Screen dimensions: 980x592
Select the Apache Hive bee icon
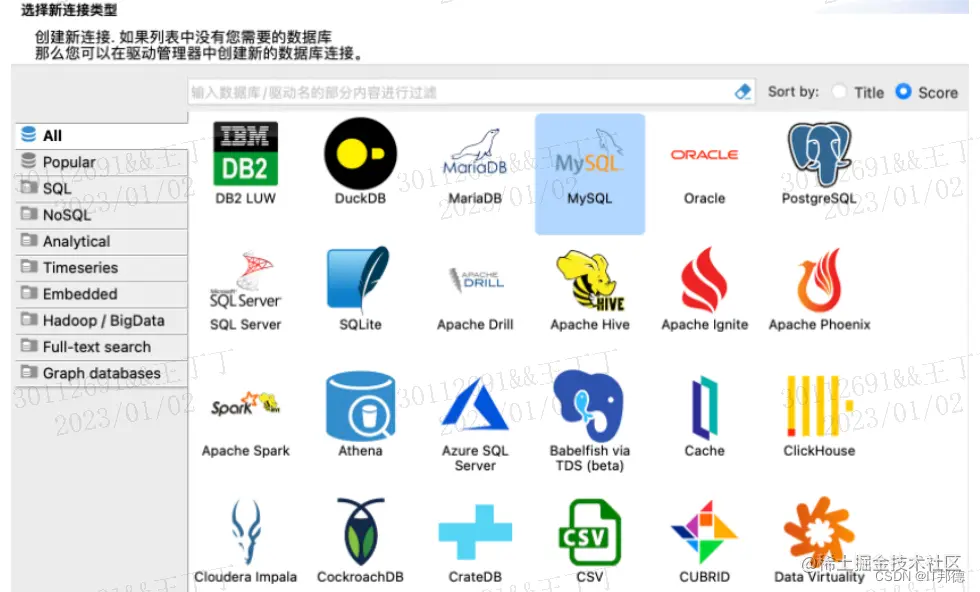coord(591,280)
